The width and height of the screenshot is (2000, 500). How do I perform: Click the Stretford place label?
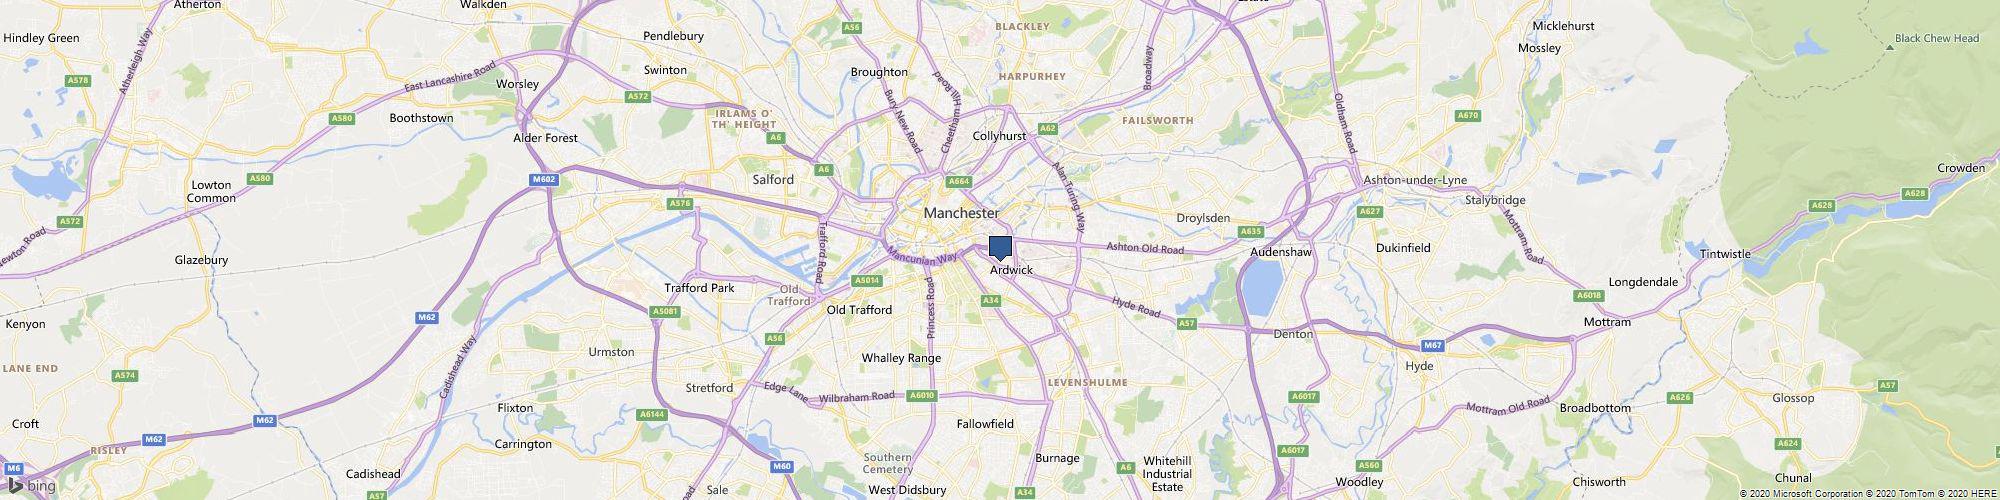tap(709, 388)
